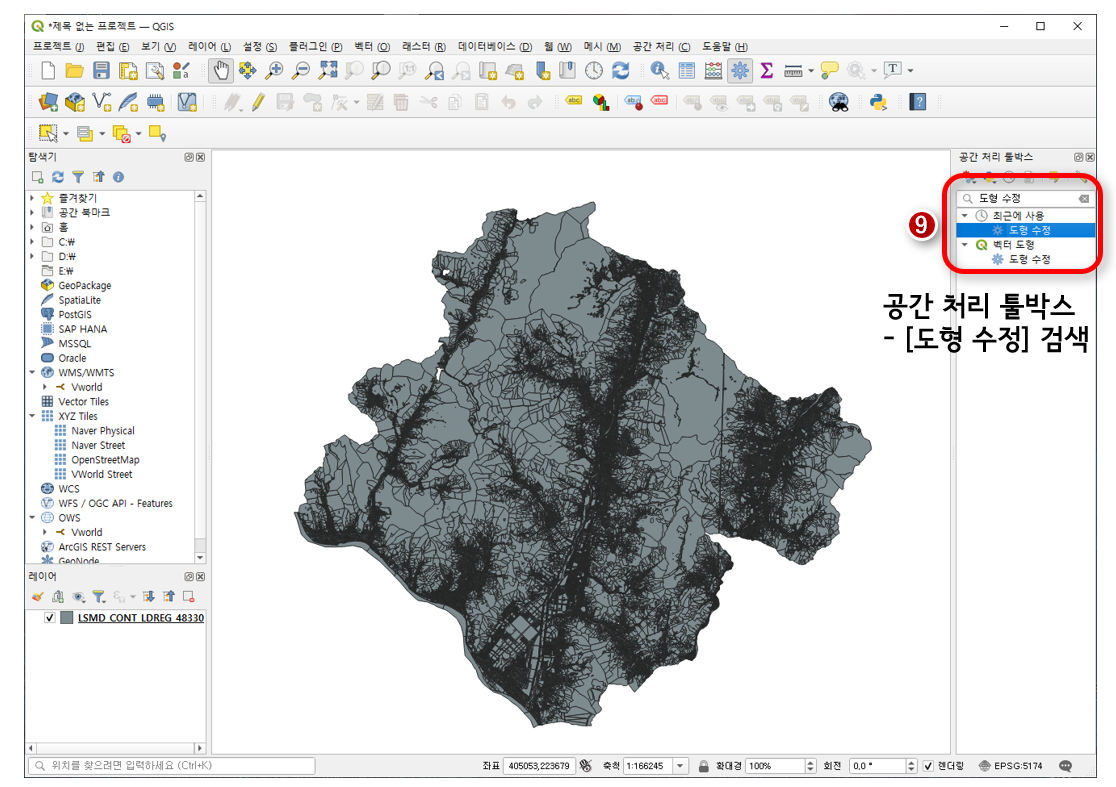Select the PostGIS browser item

coord(75,315)
